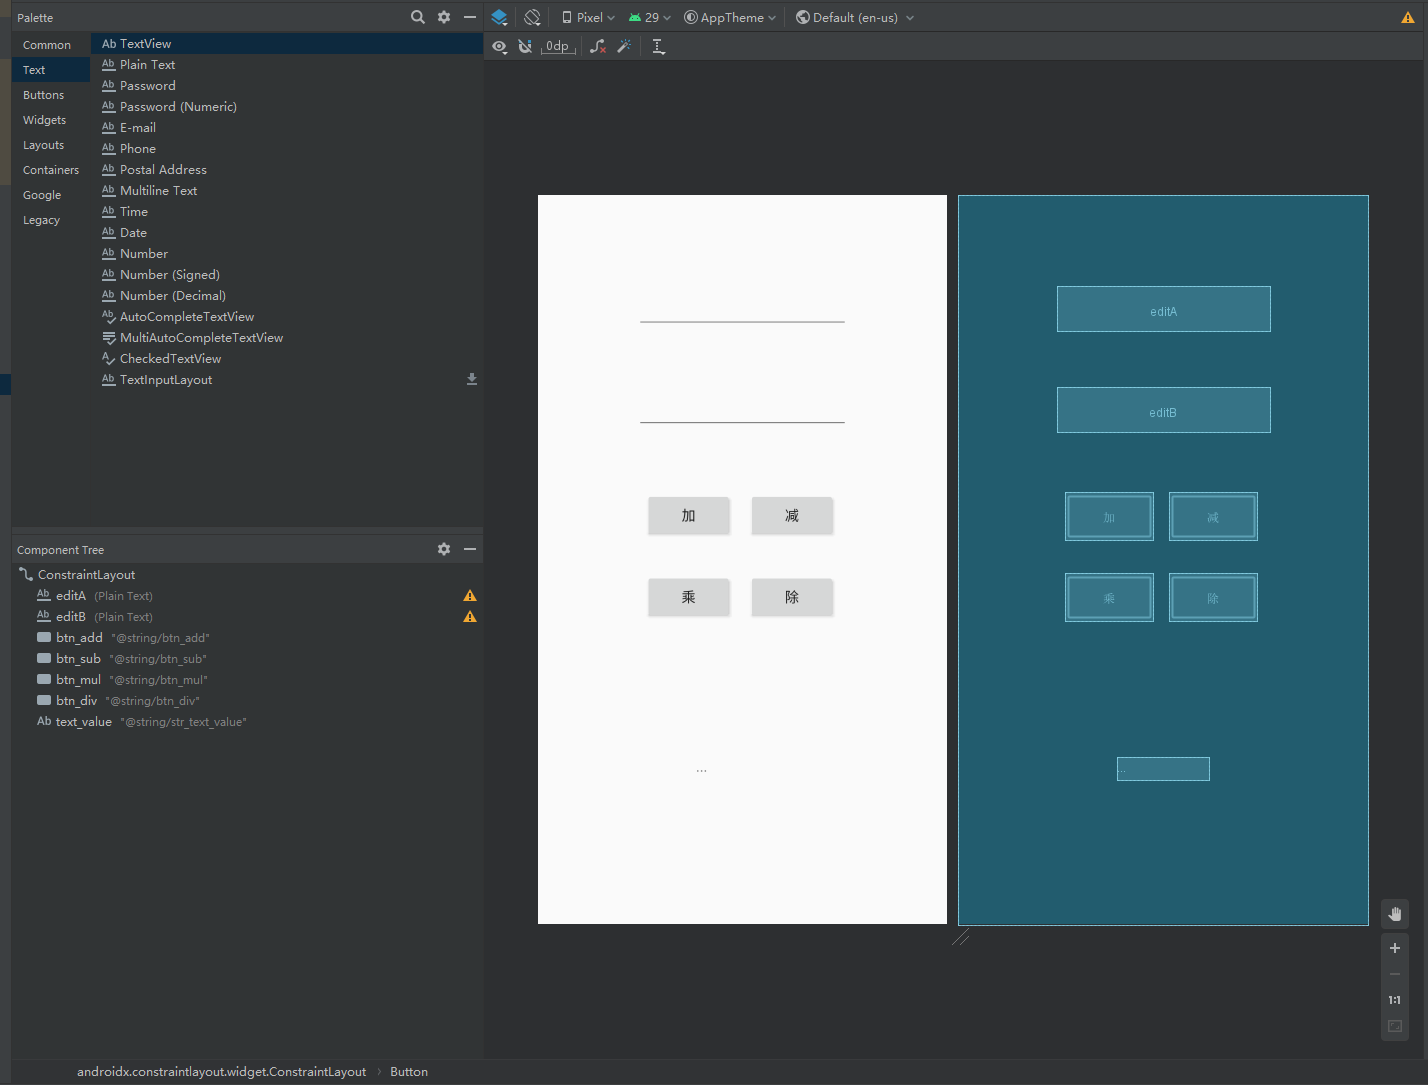Open the Pixel device dropdown

point(589,18)
